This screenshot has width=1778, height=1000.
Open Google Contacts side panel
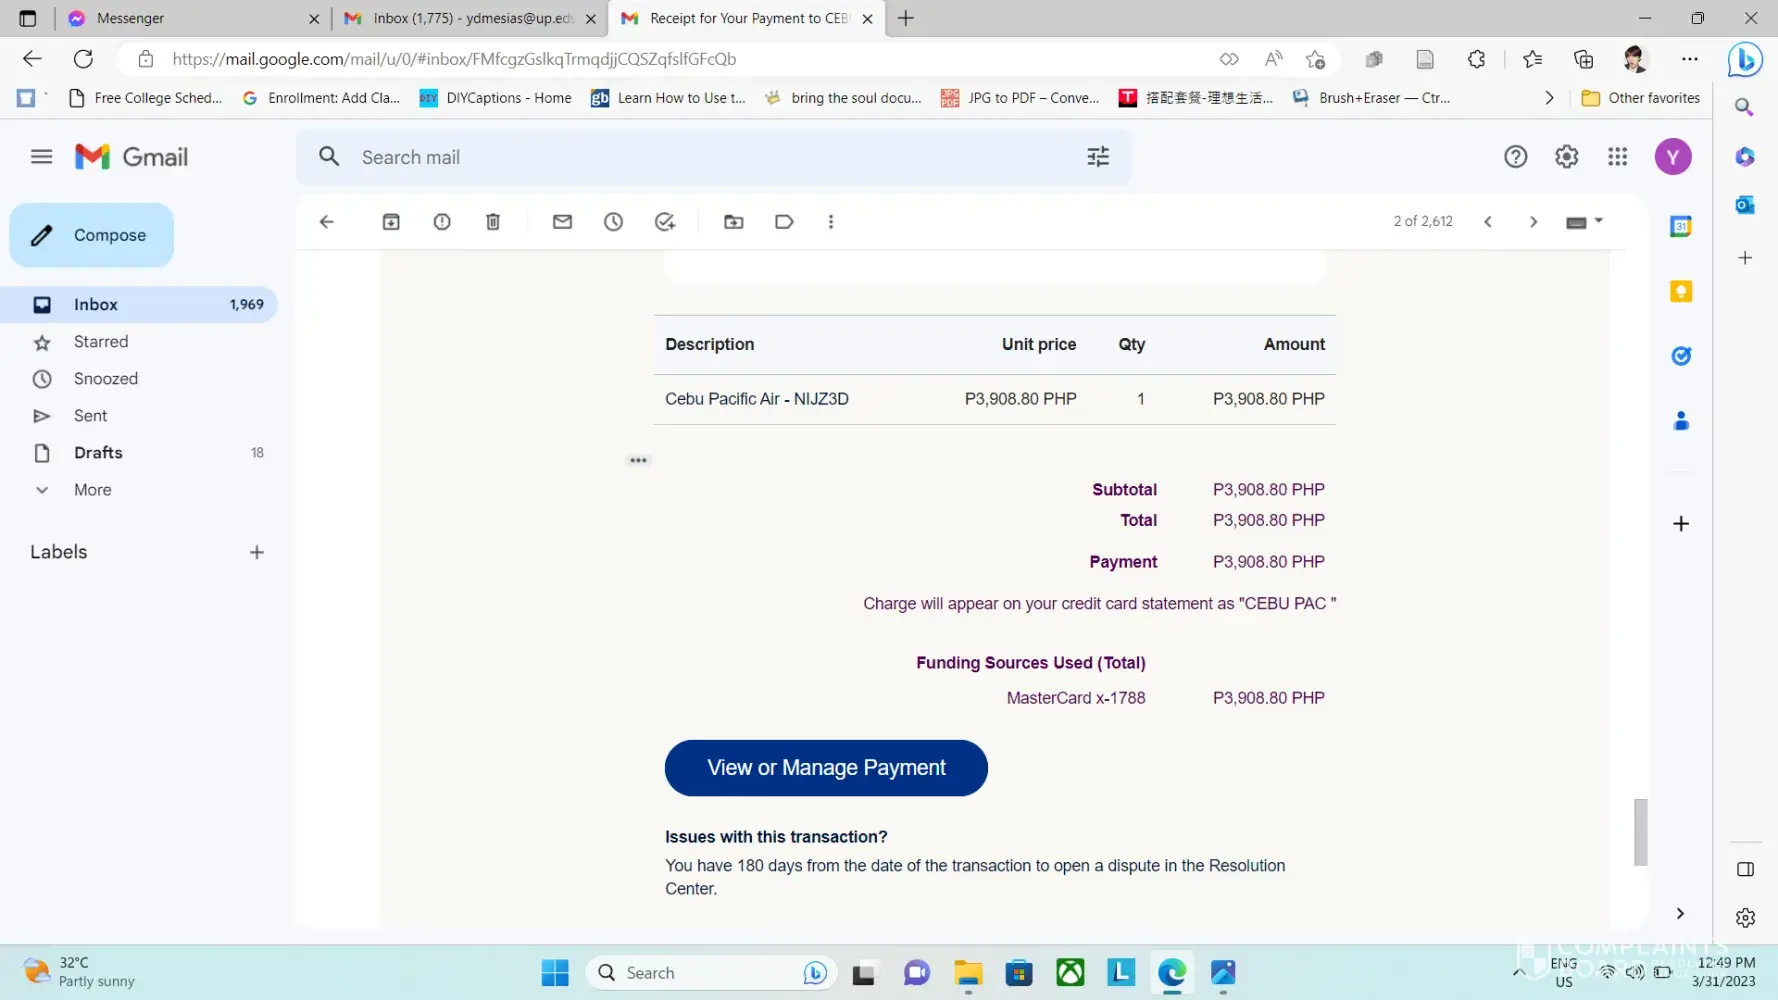[1681, 421]
